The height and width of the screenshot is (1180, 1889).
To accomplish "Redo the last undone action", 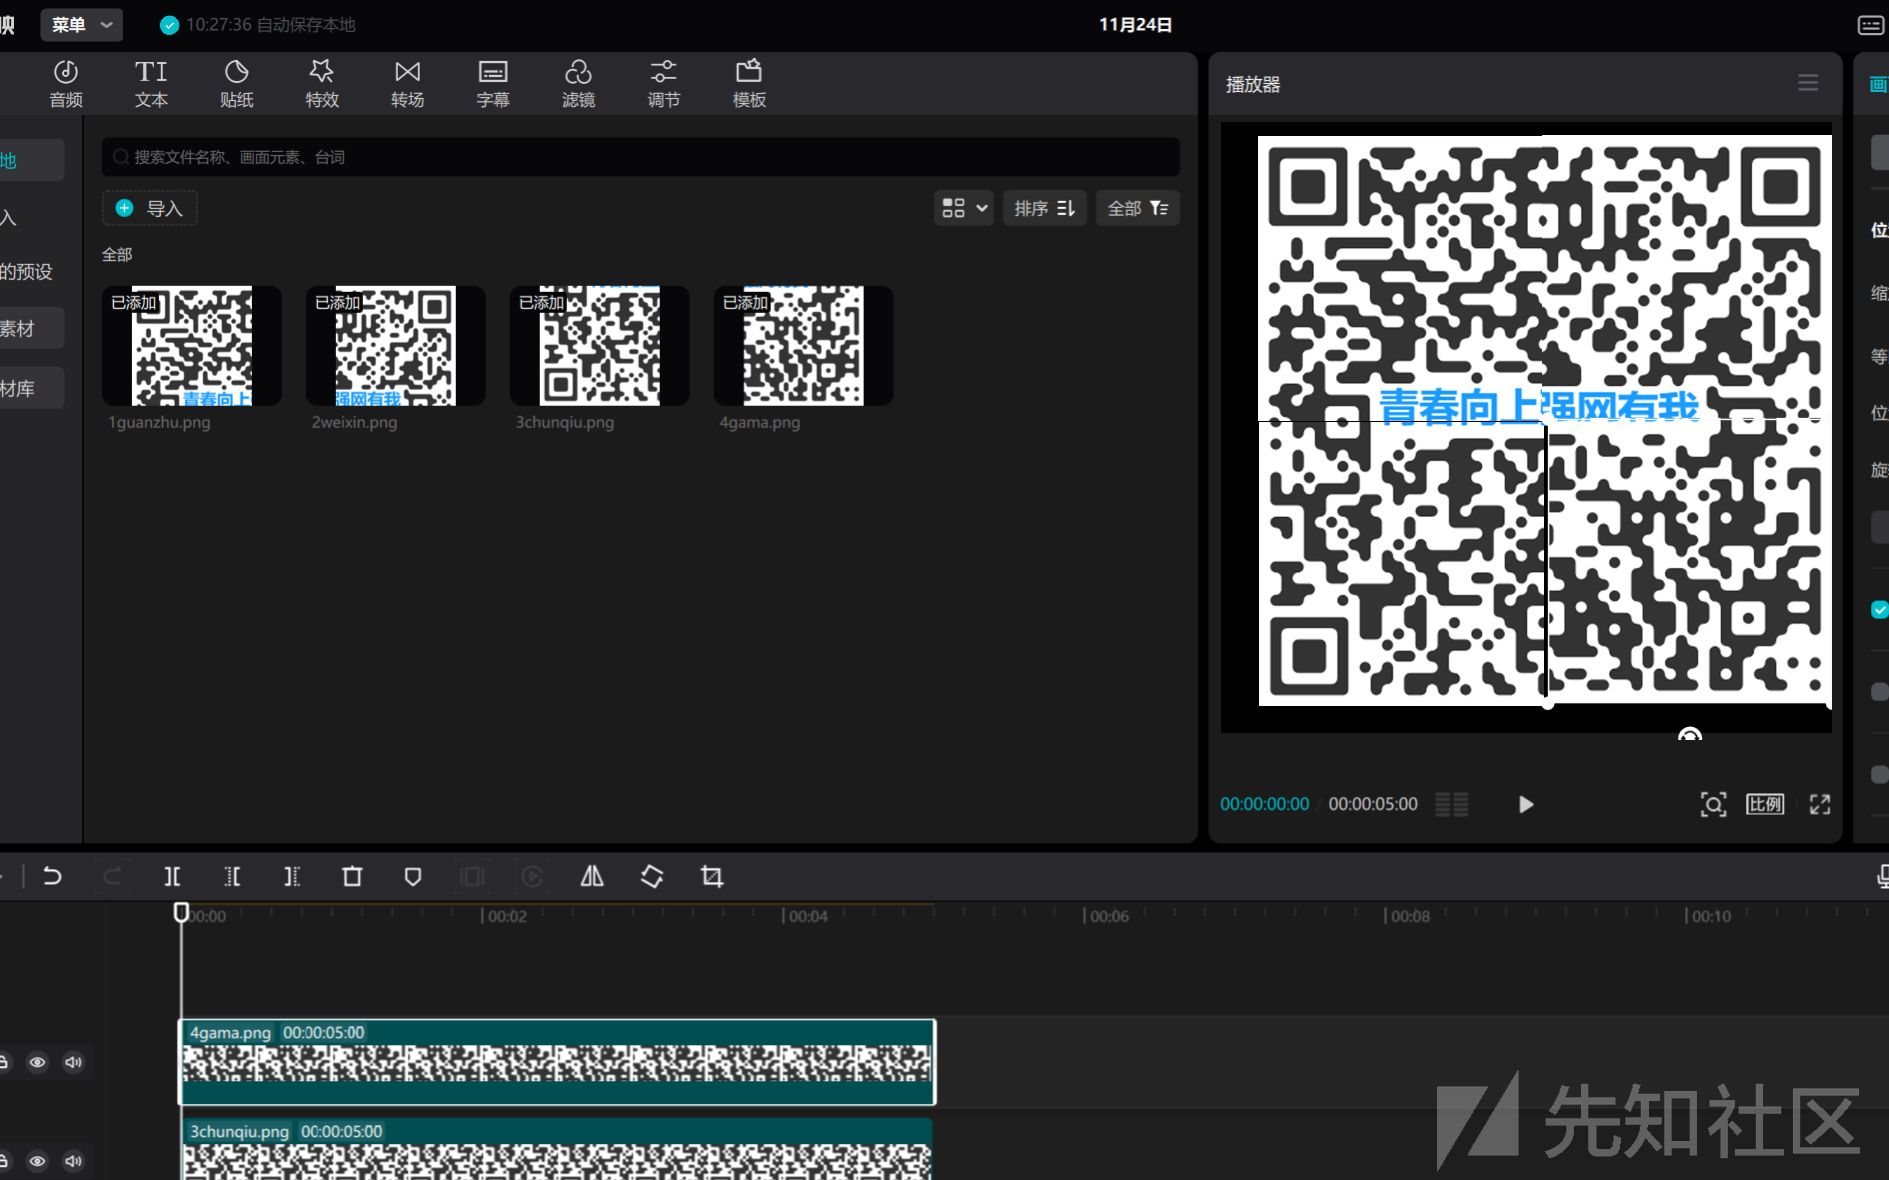I will pyautogui.click(x=112, y=877).
